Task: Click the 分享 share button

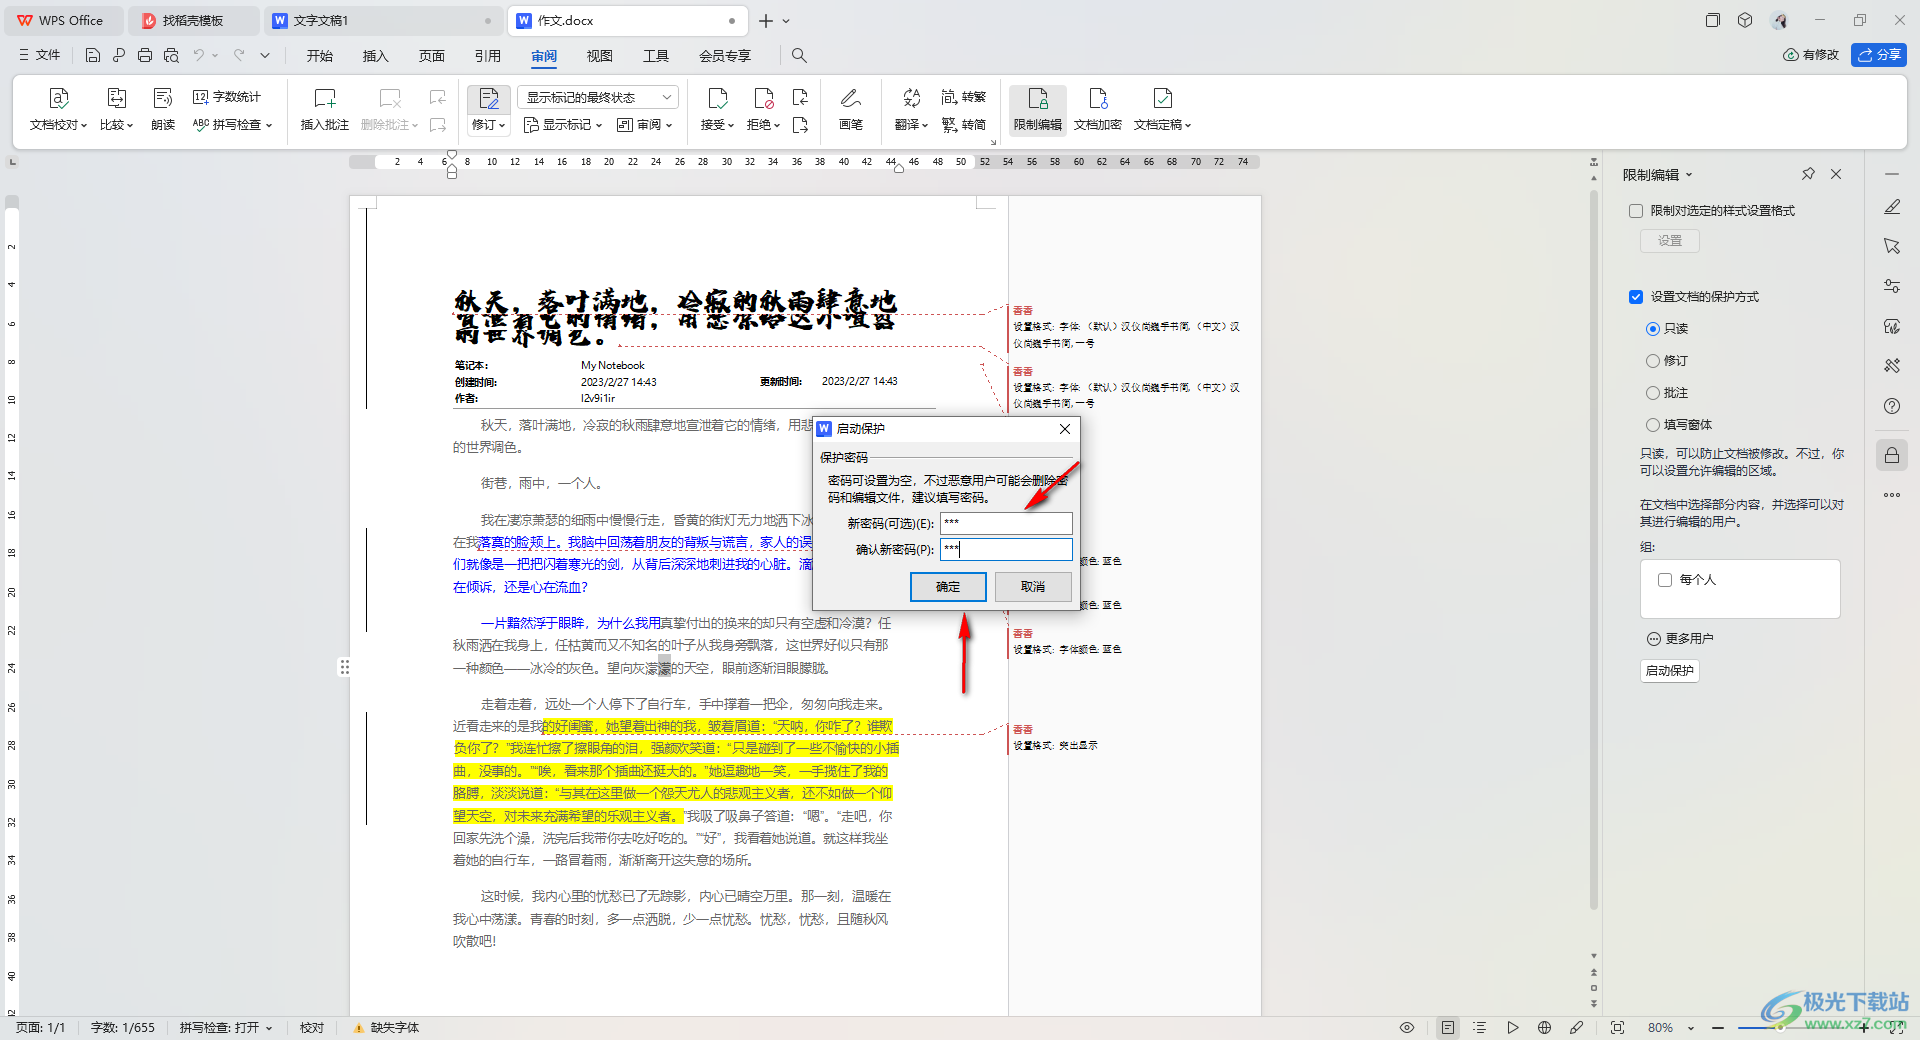Action: point(1879,55)
